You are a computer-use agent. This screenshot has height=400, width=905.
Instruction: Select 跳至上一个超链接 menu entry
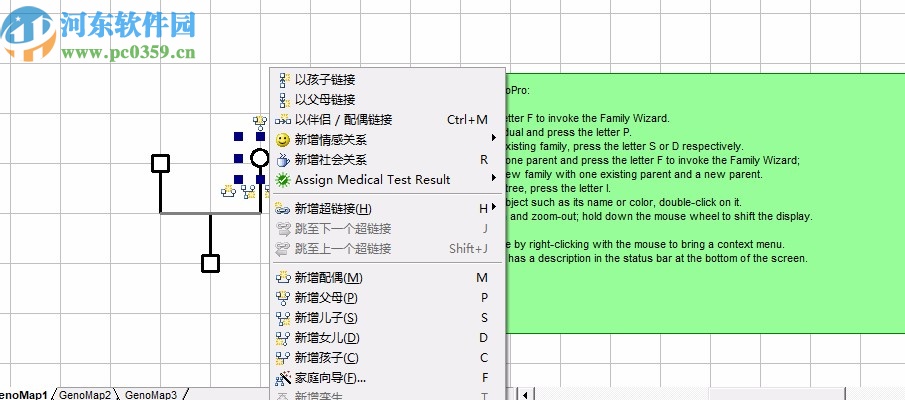pyautogui.click(x=388, y=249)
